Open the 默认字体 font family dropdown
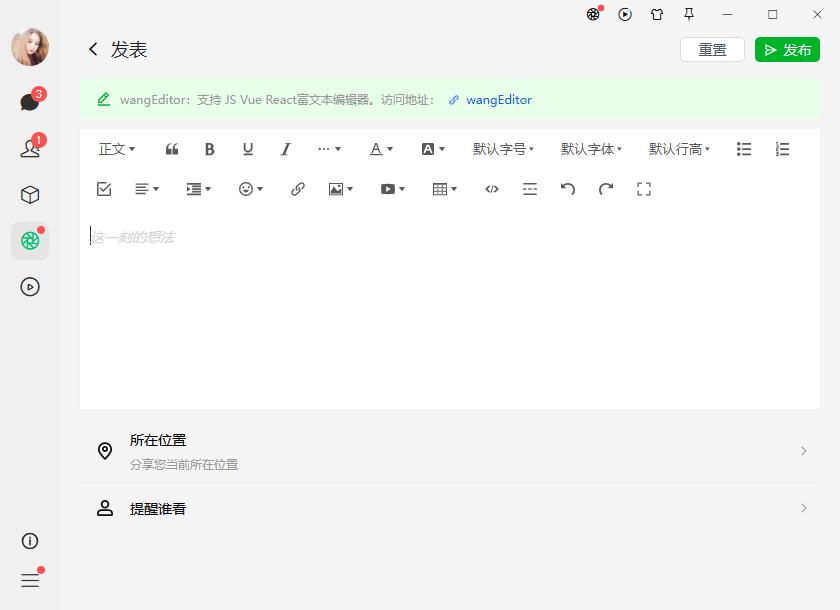The height and width of the screenshot is (610, 840). click(x=591, y=149)
